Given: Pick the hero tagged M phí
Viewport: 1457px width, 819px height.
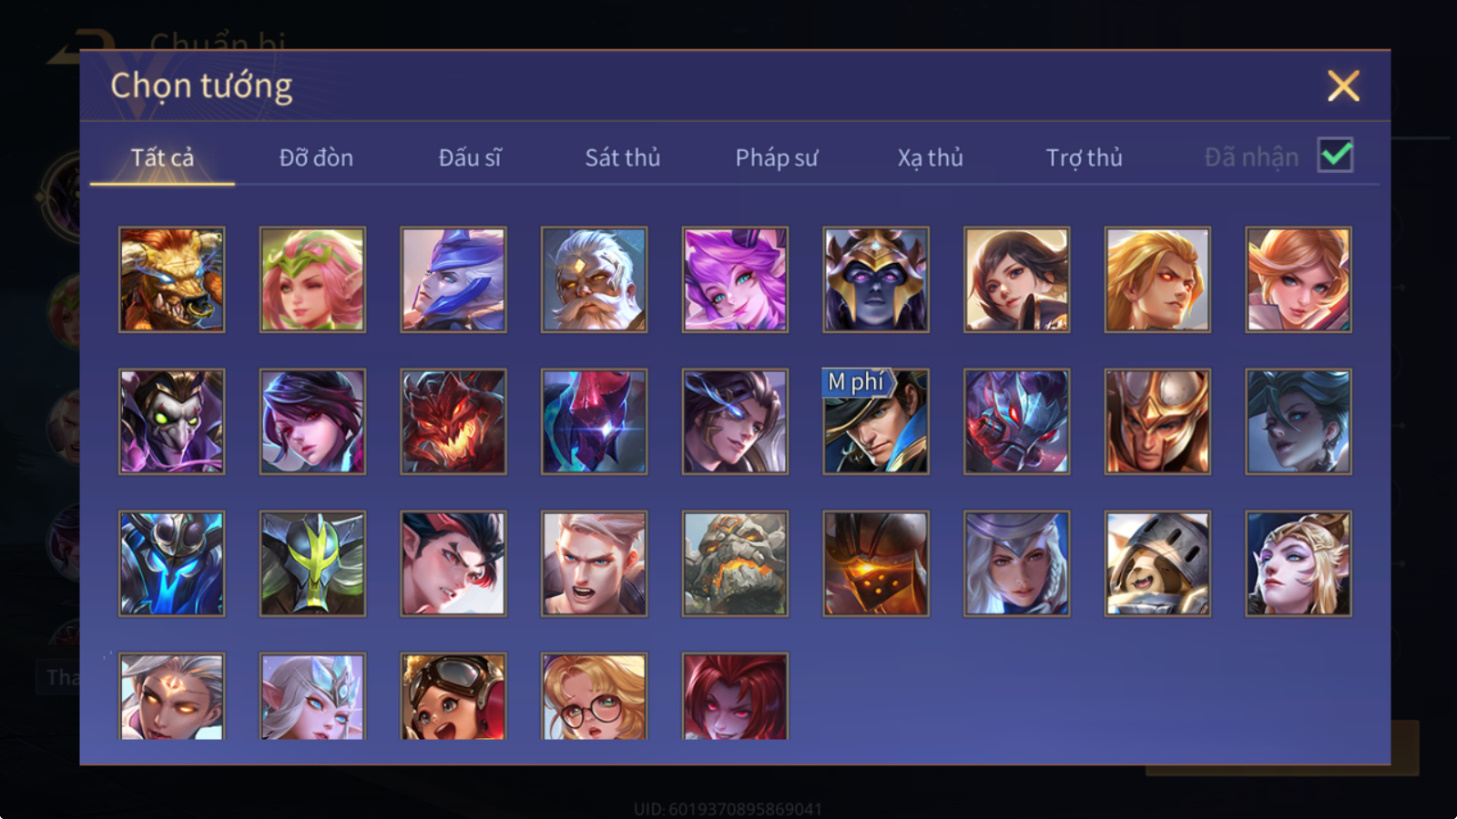Looking at the screenshot, I should (x=876, y=421).
